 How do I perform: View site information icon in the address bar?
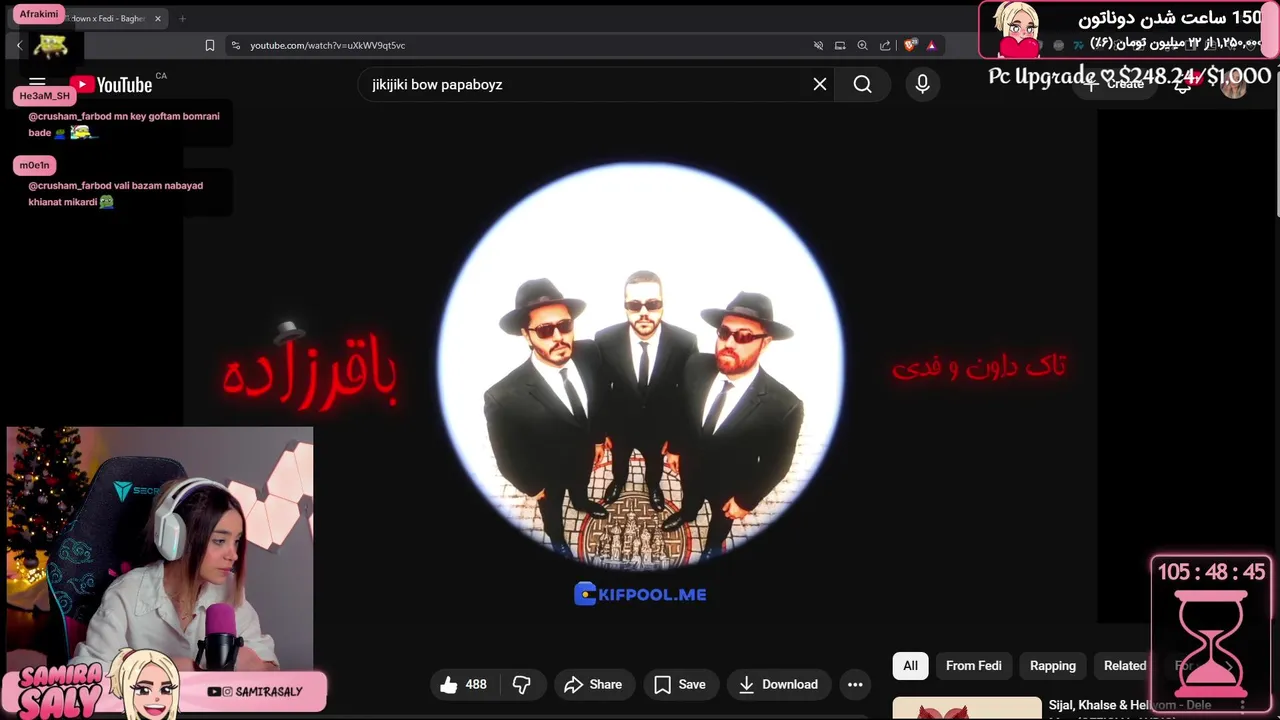click(235, 45)
